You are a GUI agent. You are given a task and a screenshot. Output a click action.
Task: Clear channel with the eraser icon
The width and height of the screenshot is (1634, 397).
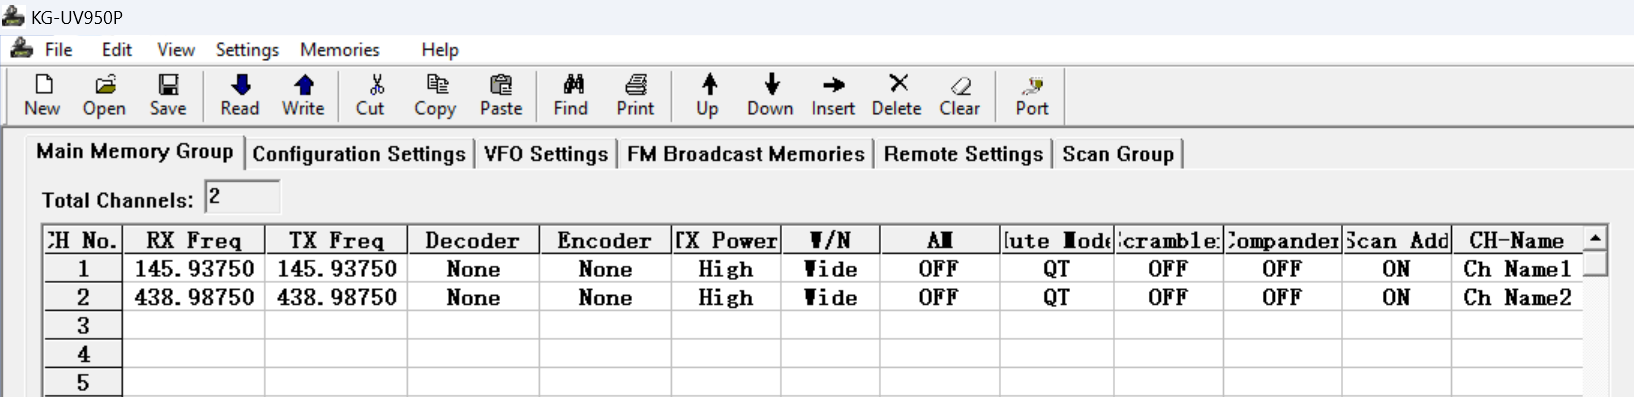pos(960,96)
